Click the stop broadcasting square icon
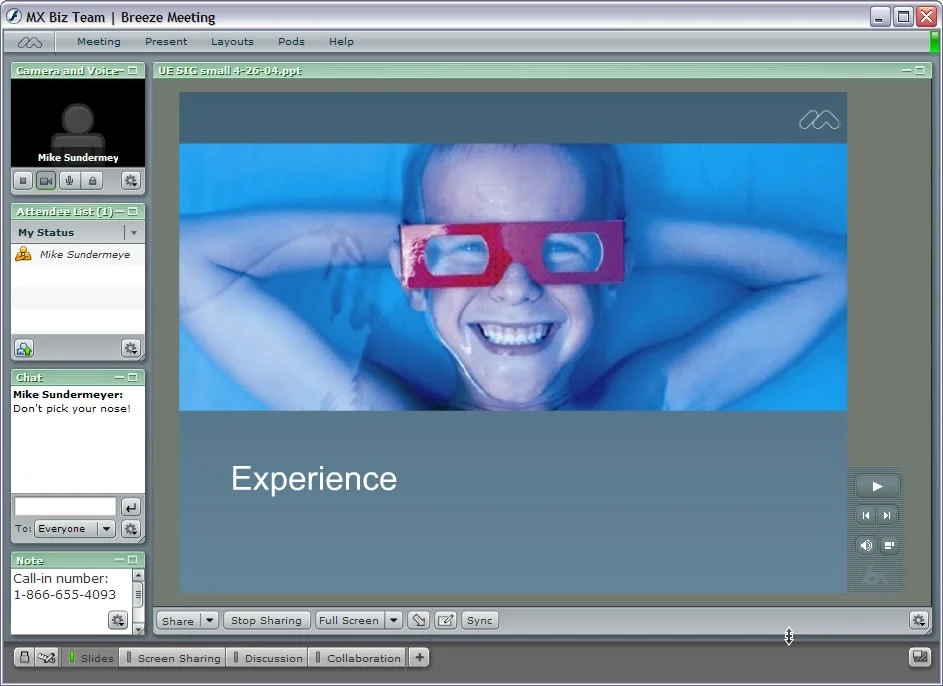Image resolution: width=943 pixels, height=686 pixels. (23, 180)
